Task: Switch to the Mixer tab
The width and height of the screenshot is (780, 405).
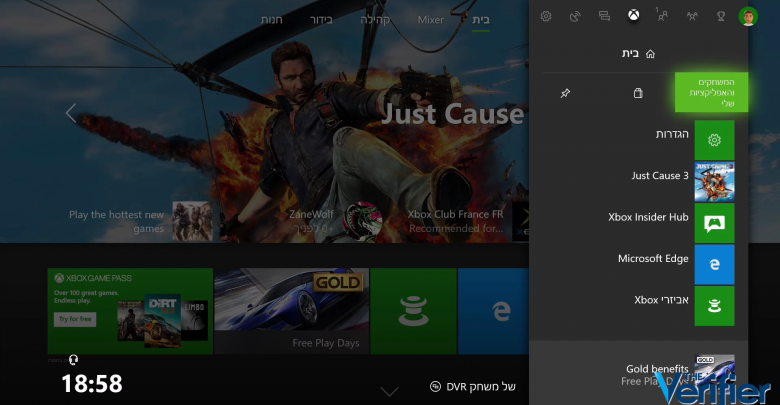Action: [431, 20]
